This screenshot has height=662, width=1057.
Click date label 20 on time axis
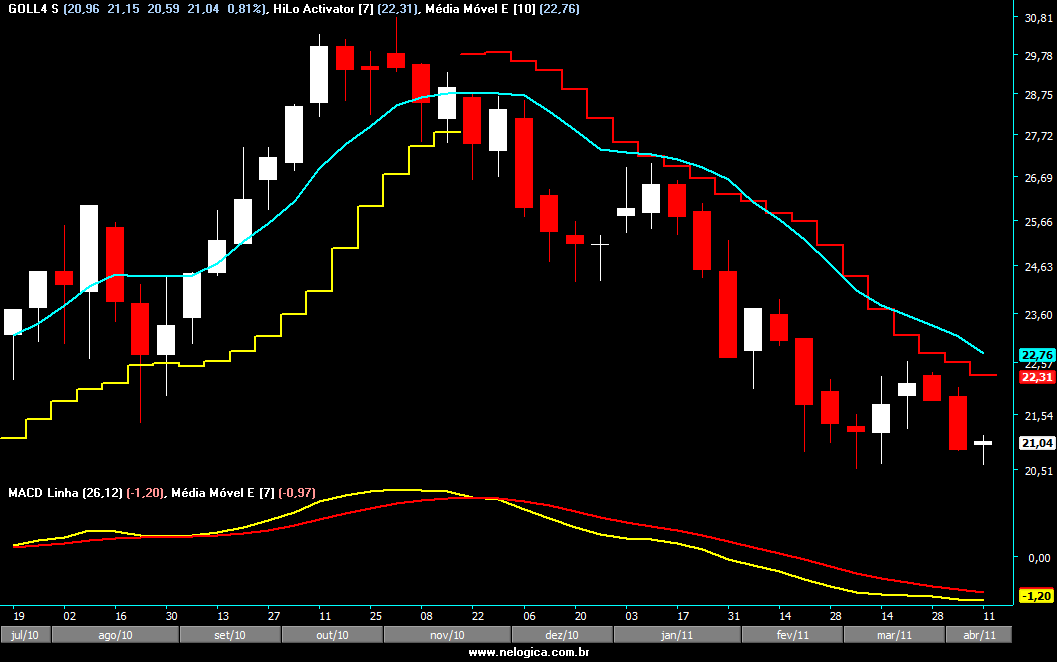tap(580, 615)
